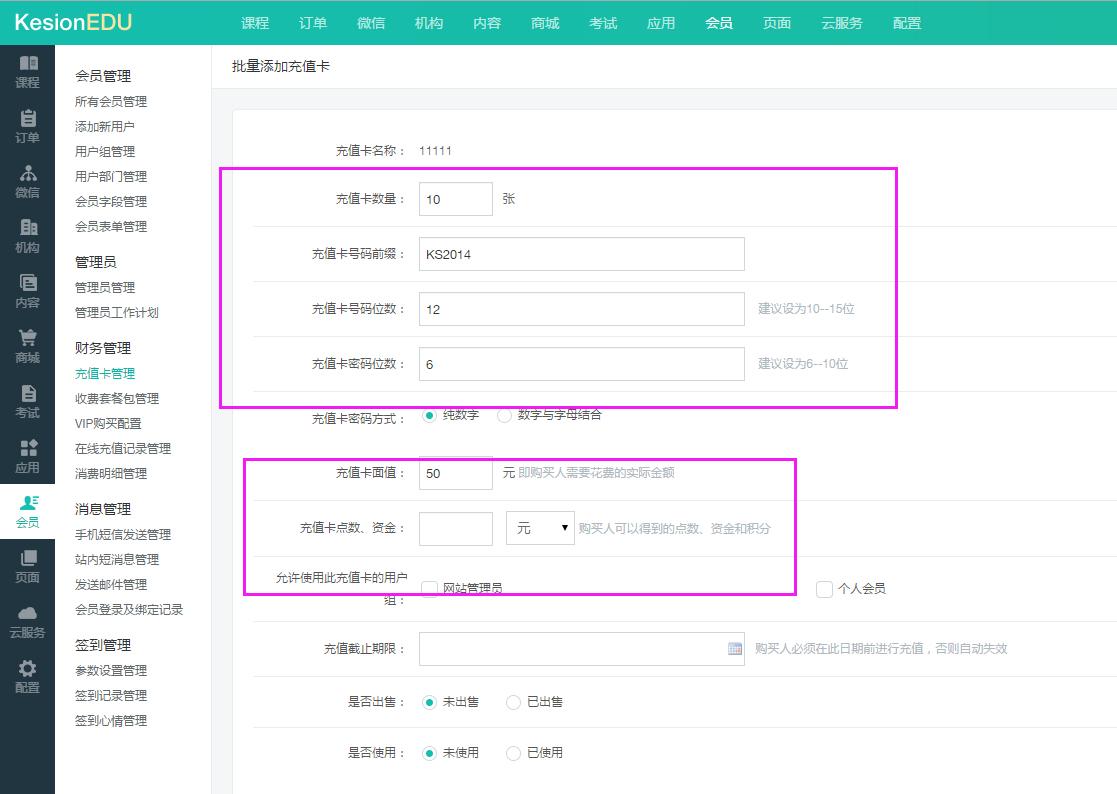Select the 已出售 radio button
This screenshot has height=794, width=1117.
(514, 702)
